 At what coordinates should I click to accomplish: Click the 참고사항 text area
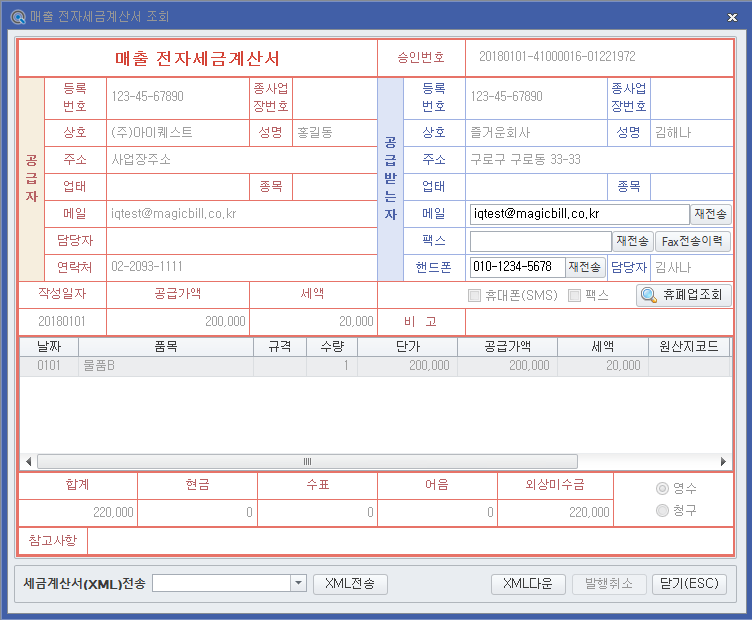(x=411, y=541)
